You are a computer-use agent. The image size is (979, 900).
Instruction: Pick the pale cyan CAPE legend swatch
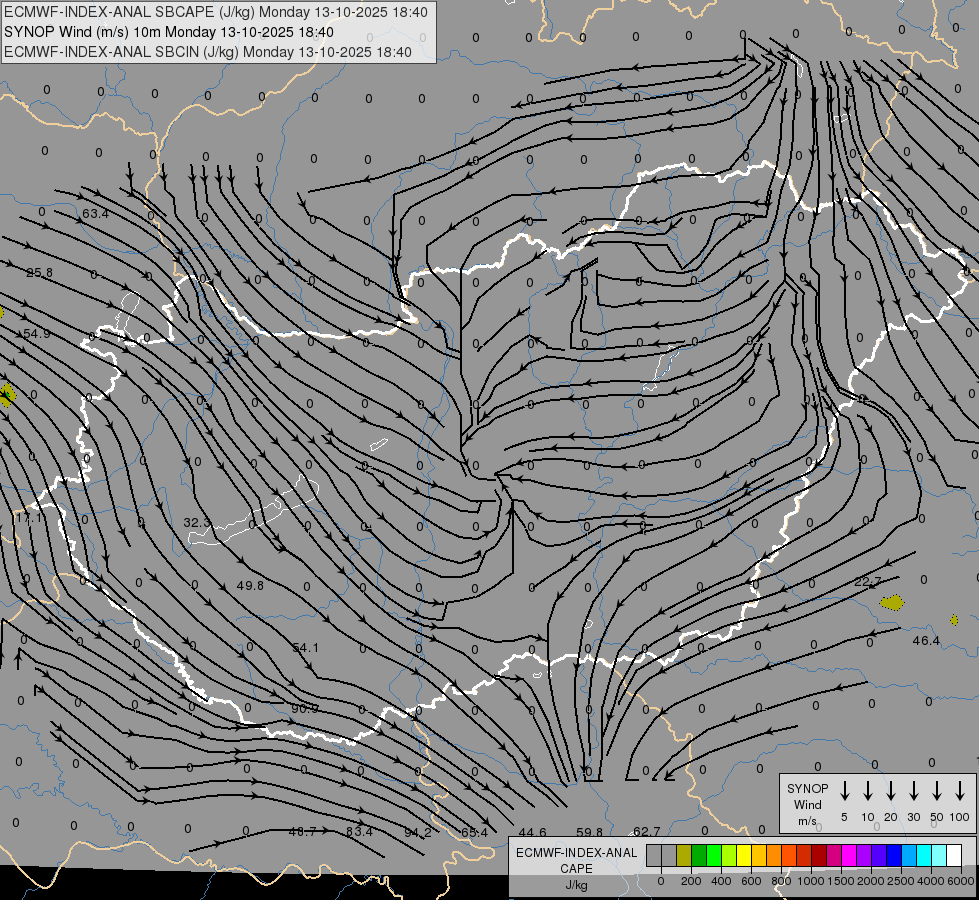[940, 855]
